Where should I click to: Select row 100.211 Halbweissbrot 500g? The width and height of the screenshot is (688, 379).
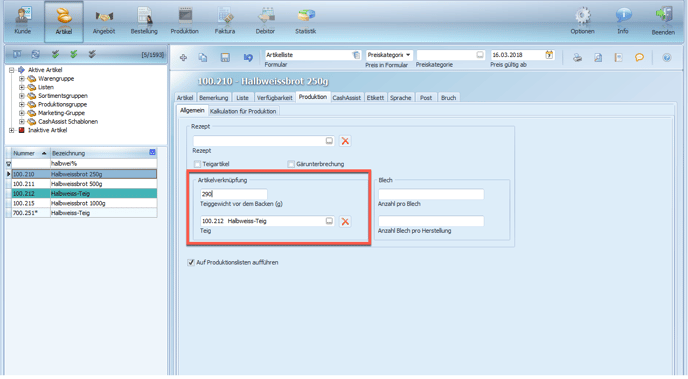coord(84,184)
